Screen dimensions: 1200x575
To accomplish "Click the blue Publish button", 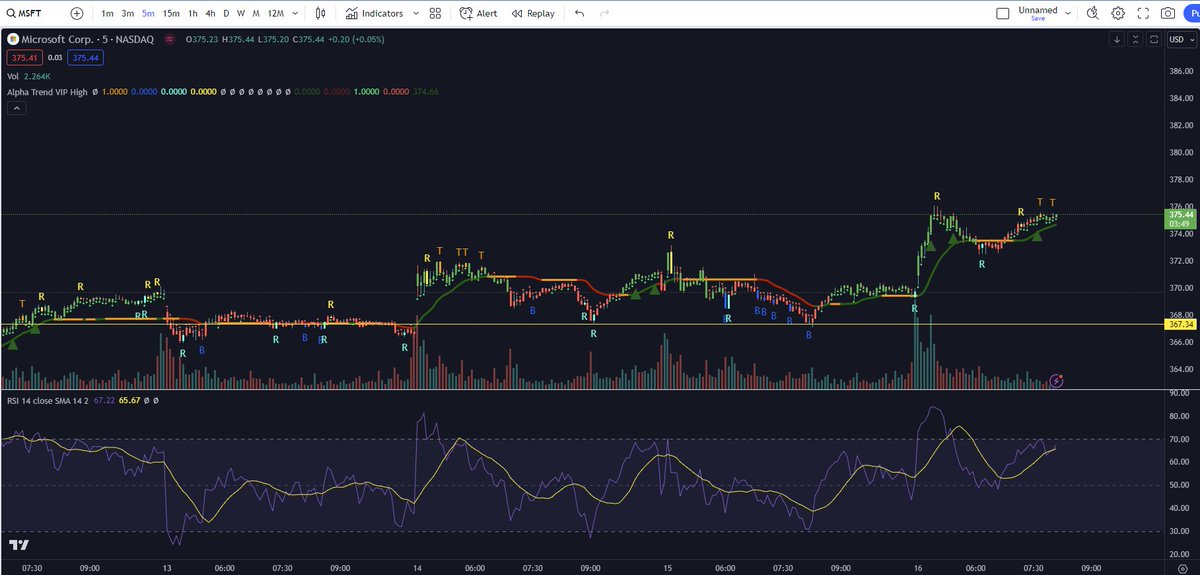I will 1192,14.
